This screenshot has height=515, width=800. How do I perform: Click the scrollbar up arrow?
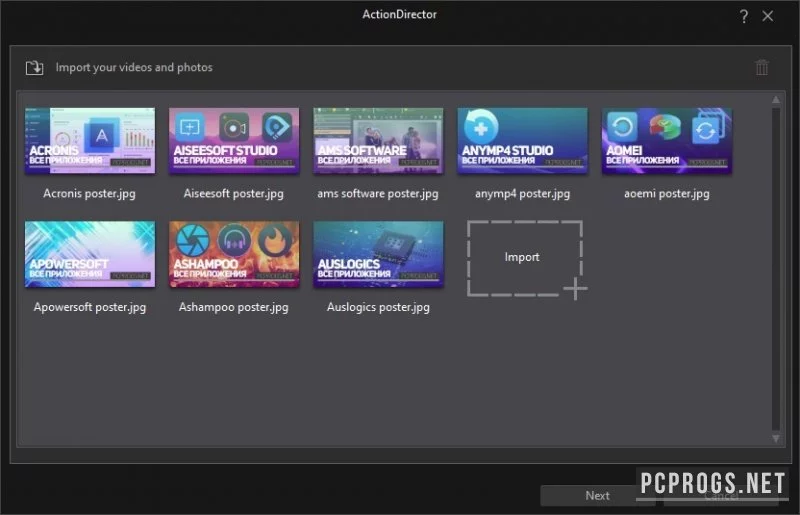pos(776,100)
